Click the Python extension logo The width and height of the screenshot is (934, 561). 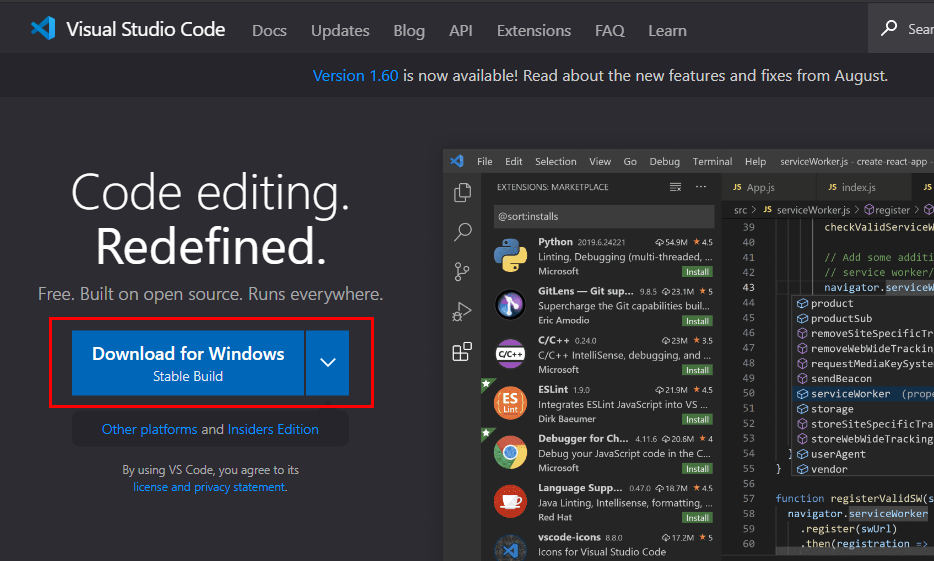(x=510, y=255)
